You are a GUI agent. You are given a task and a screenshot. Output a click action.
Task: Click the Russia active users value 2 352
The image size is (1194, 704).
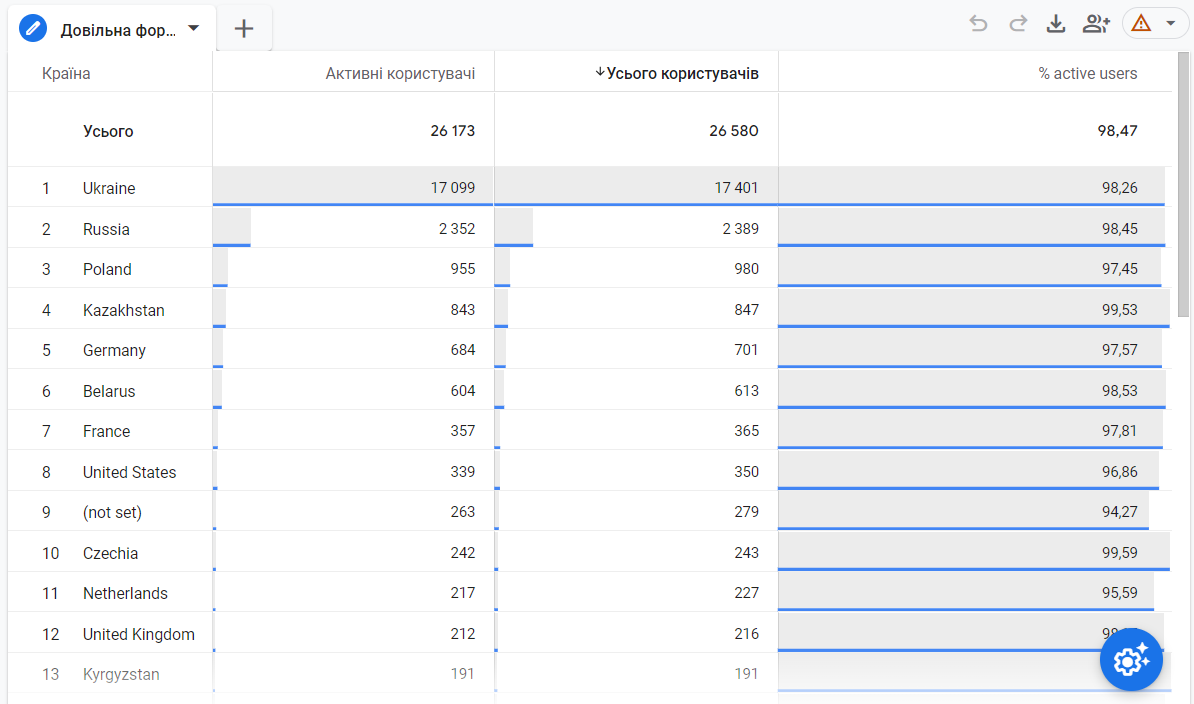click(x=456, y=229)
